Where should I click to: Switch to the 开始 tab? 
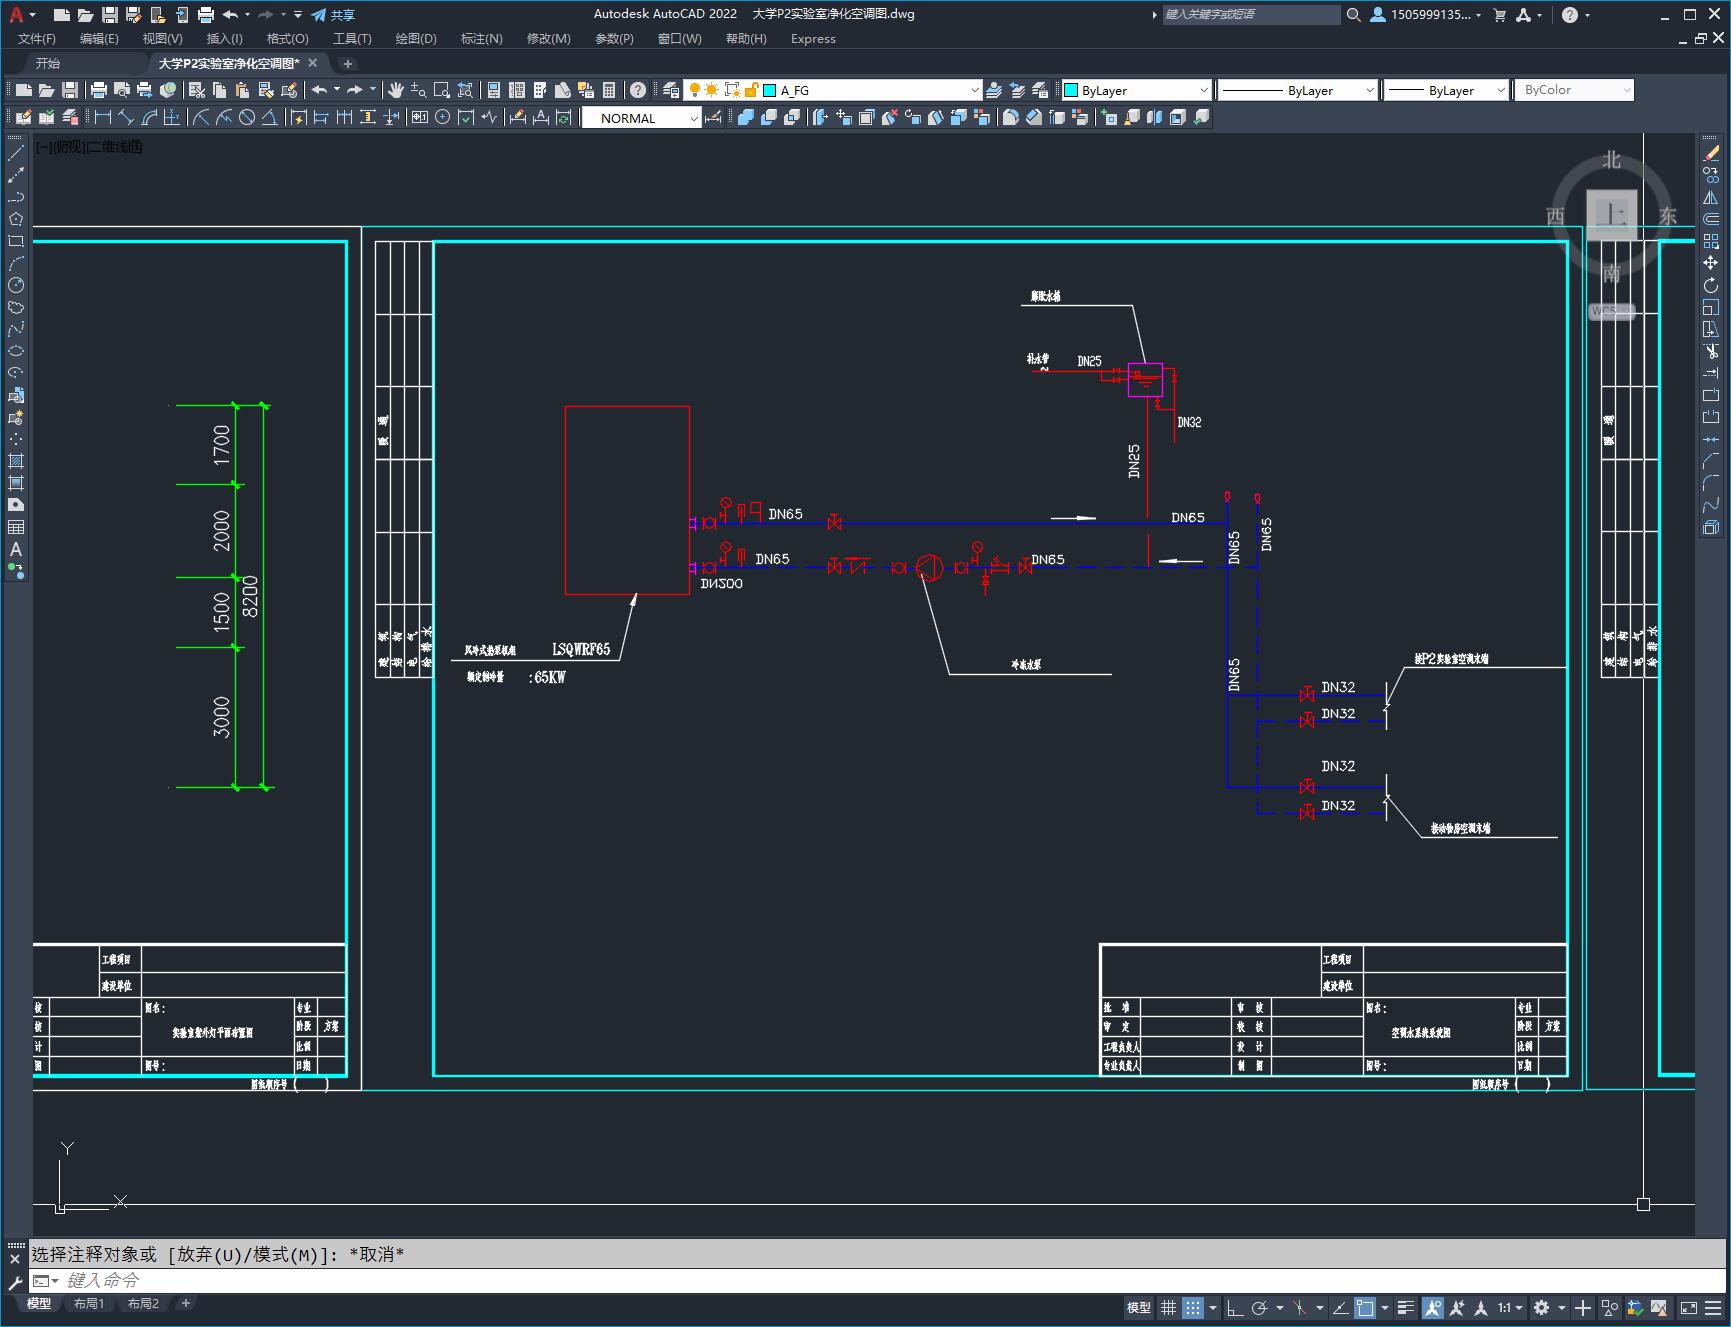(x=48, y=63)
